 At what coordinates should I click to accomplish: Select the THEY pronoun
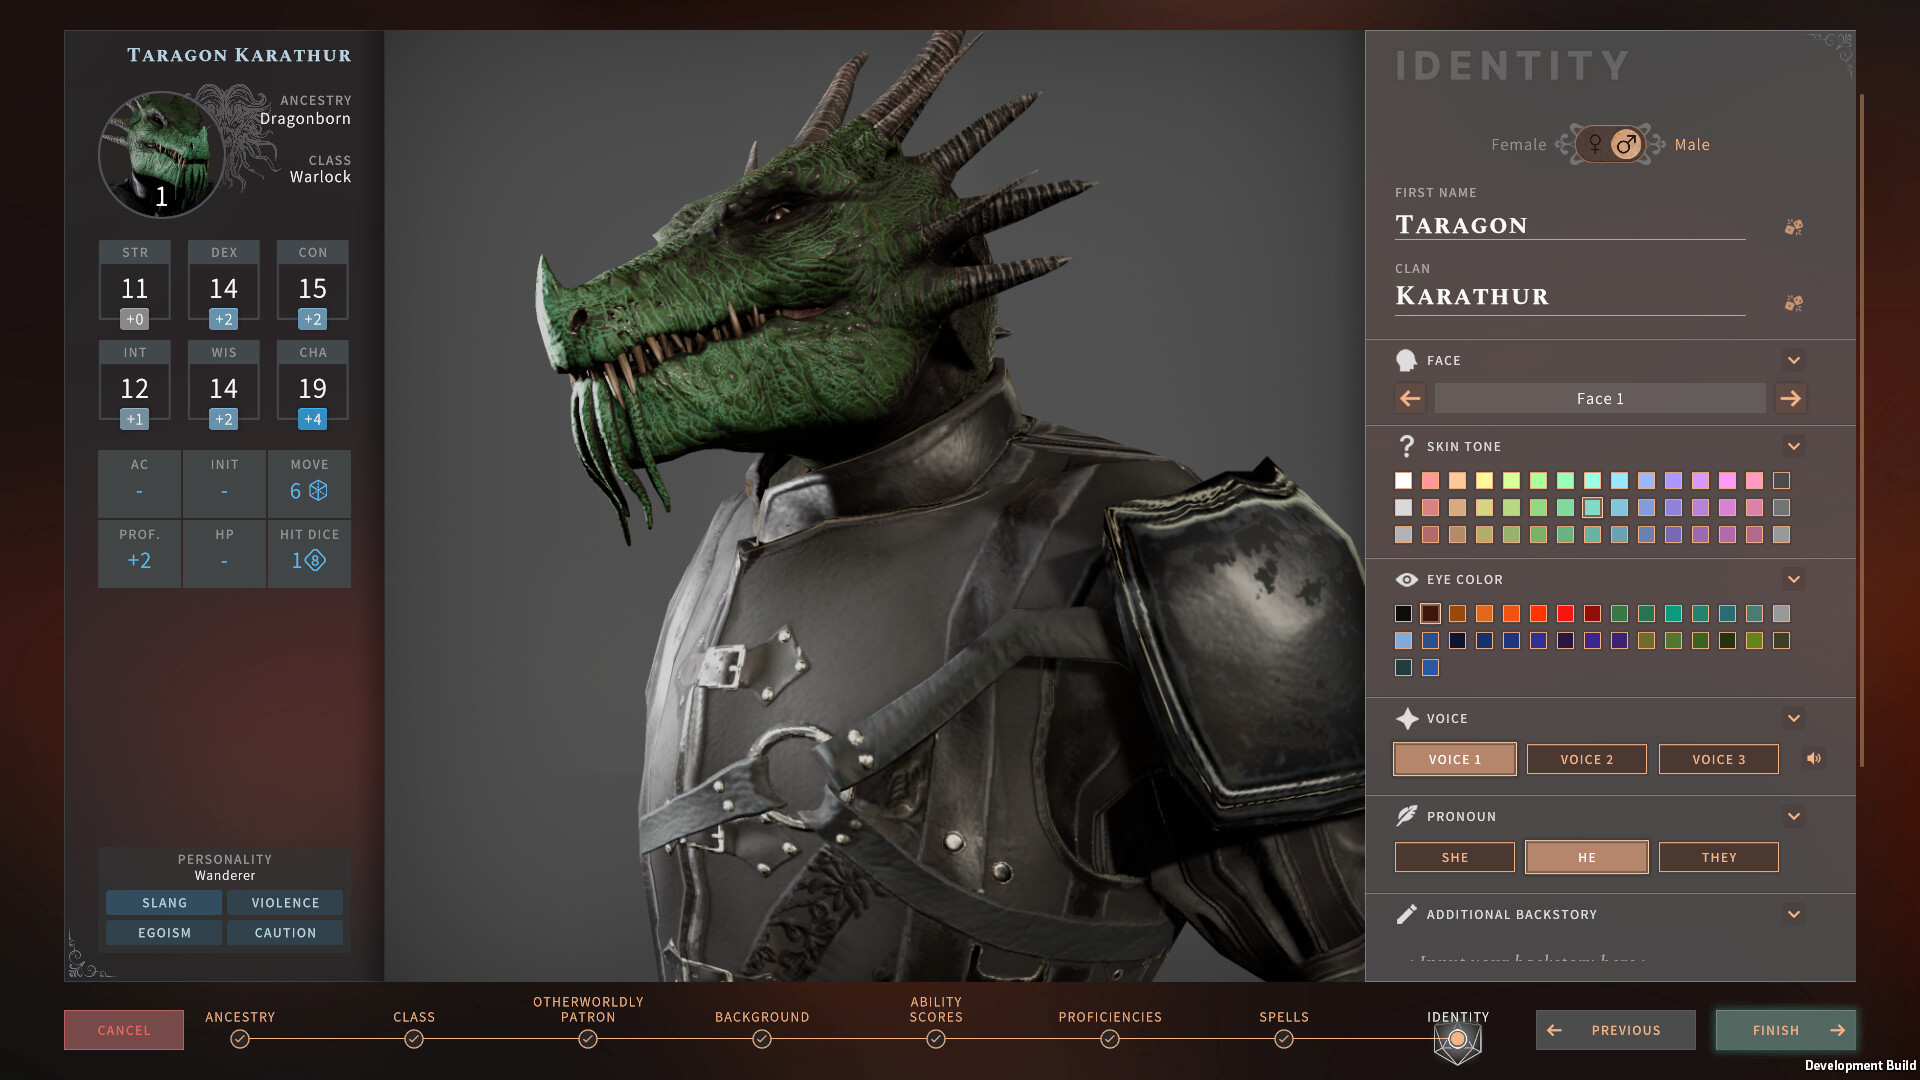click(1718, 857)
